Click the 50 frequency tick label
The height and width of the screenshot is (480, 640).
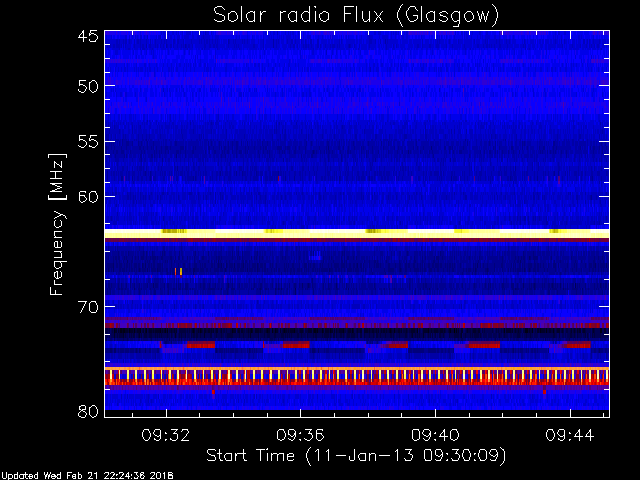(x=88, y=86)
